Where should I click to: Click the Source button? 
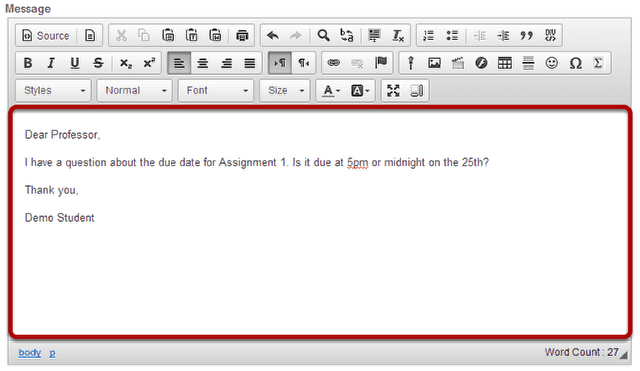pyautogui.click(x=46, y=36)
